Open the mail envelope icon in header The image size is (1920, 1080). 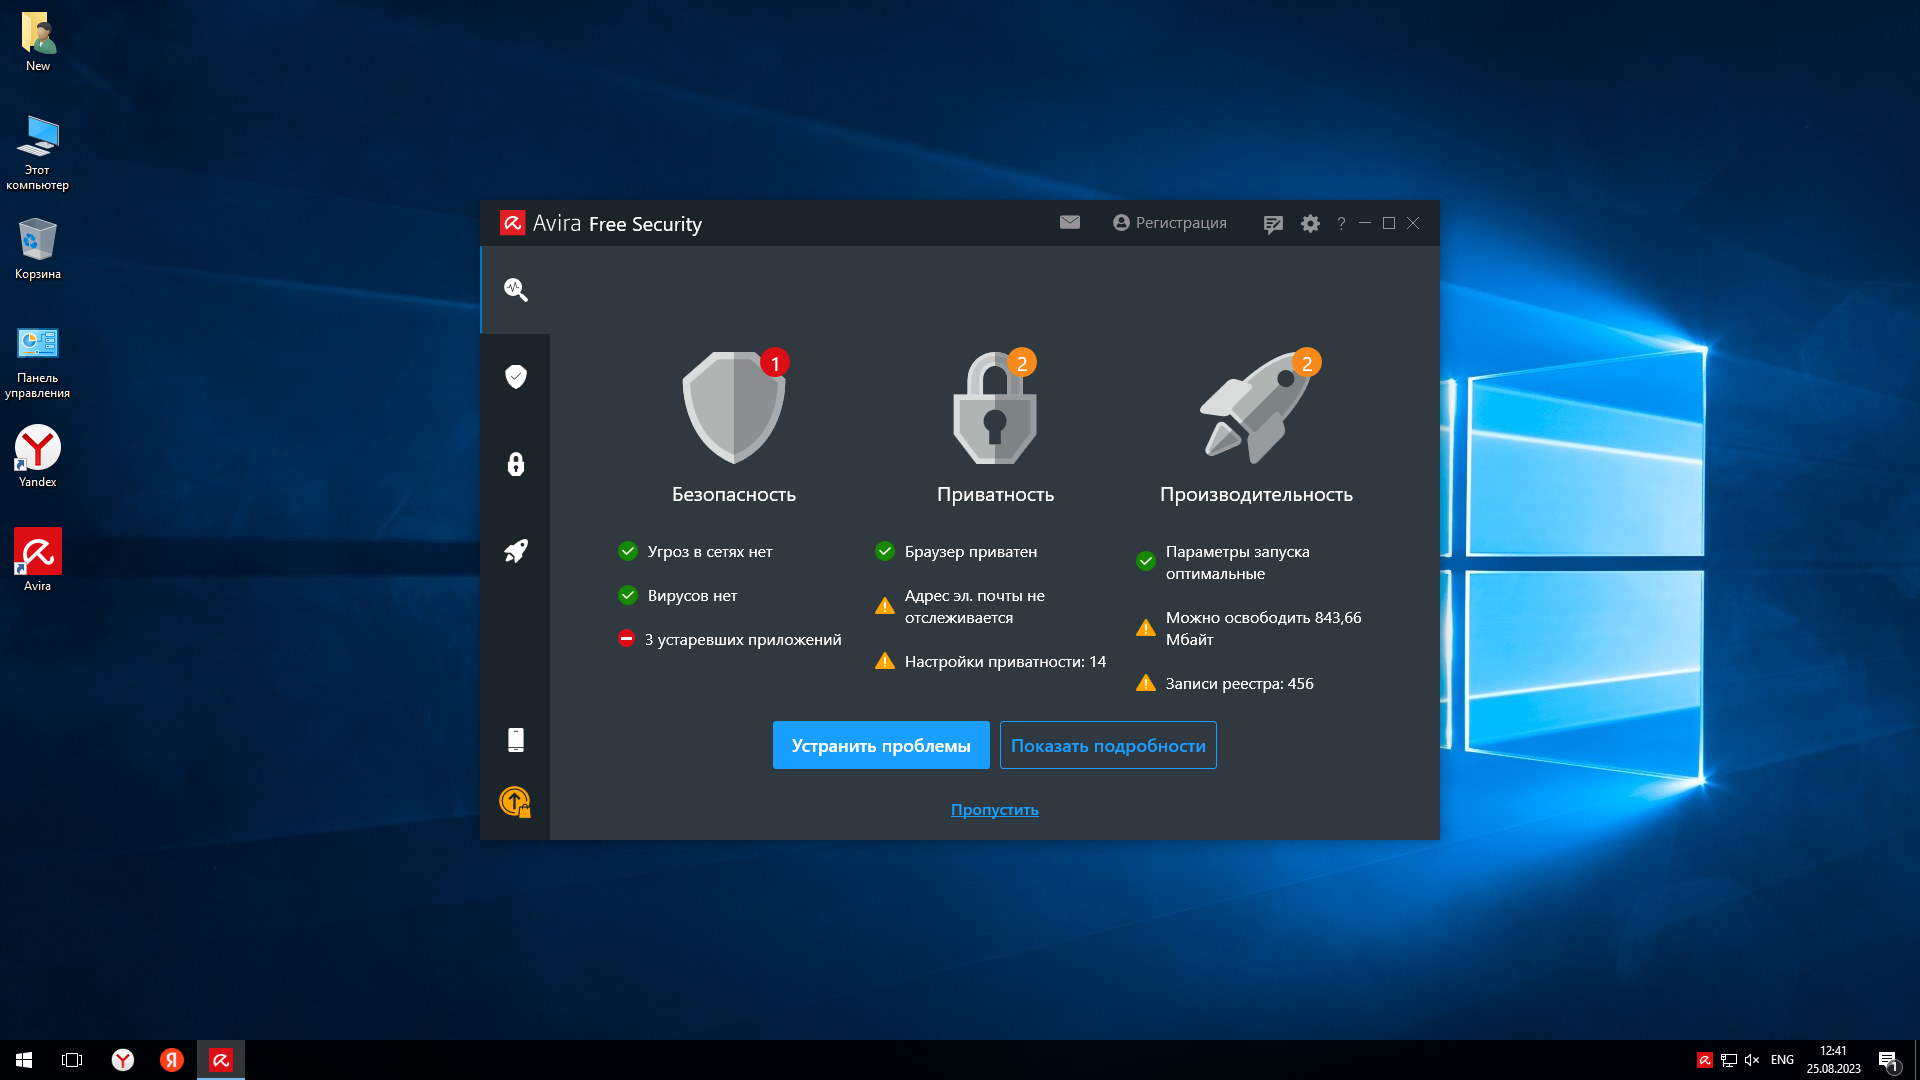click(x=1069, y=222)
